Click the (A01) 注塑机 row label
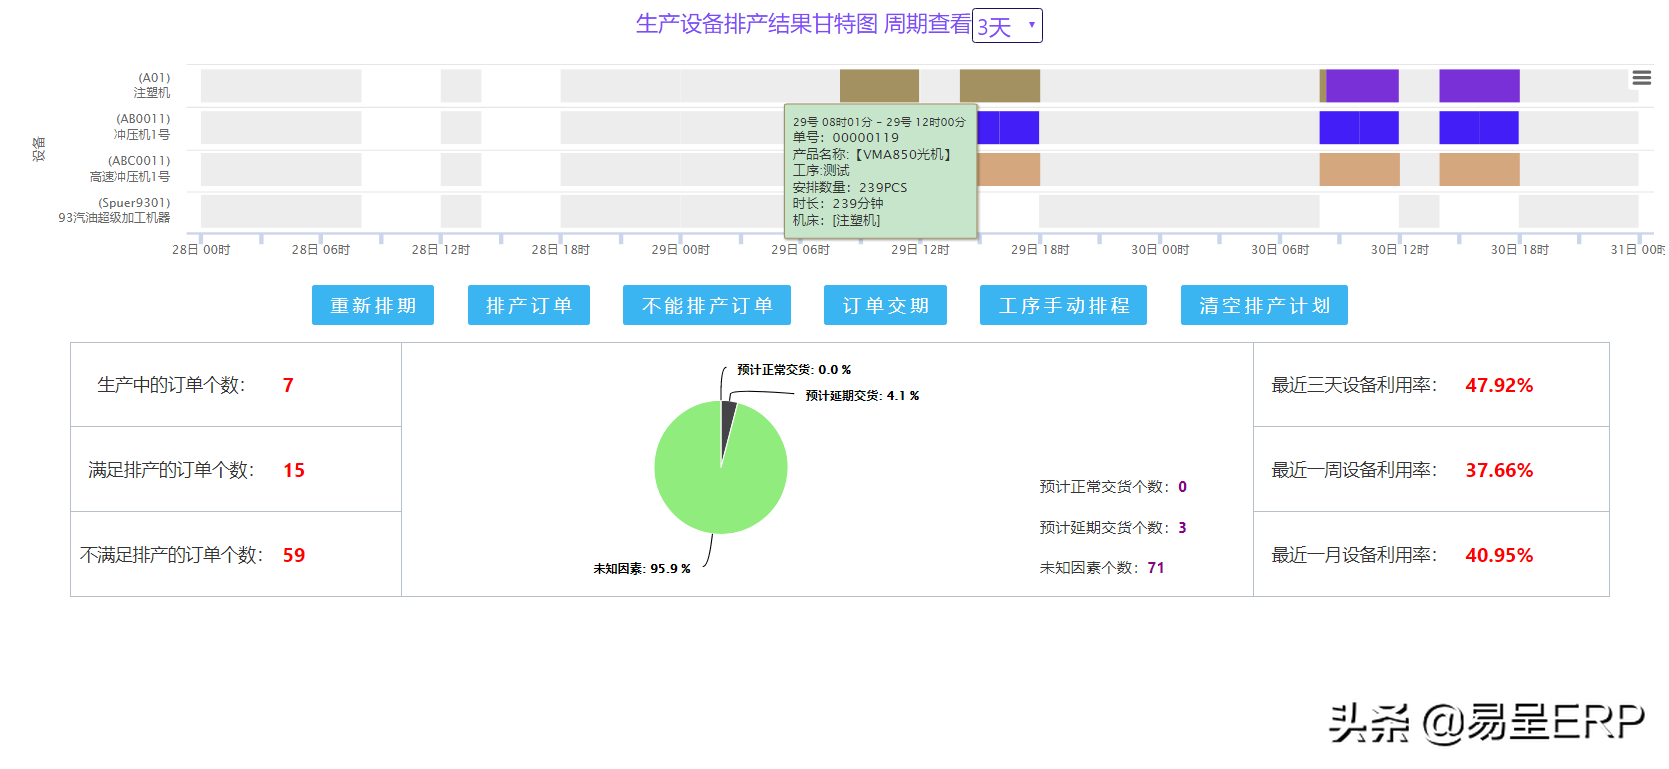This screenshot has height=769, width=1669. (x=152, y=85)
